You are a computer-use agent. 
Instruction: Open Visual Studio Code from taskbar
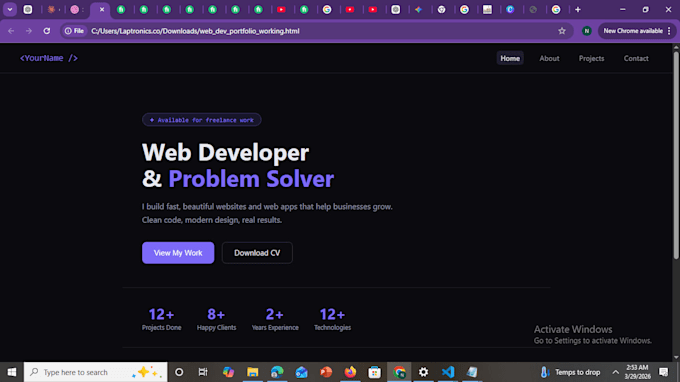(448, 372)
